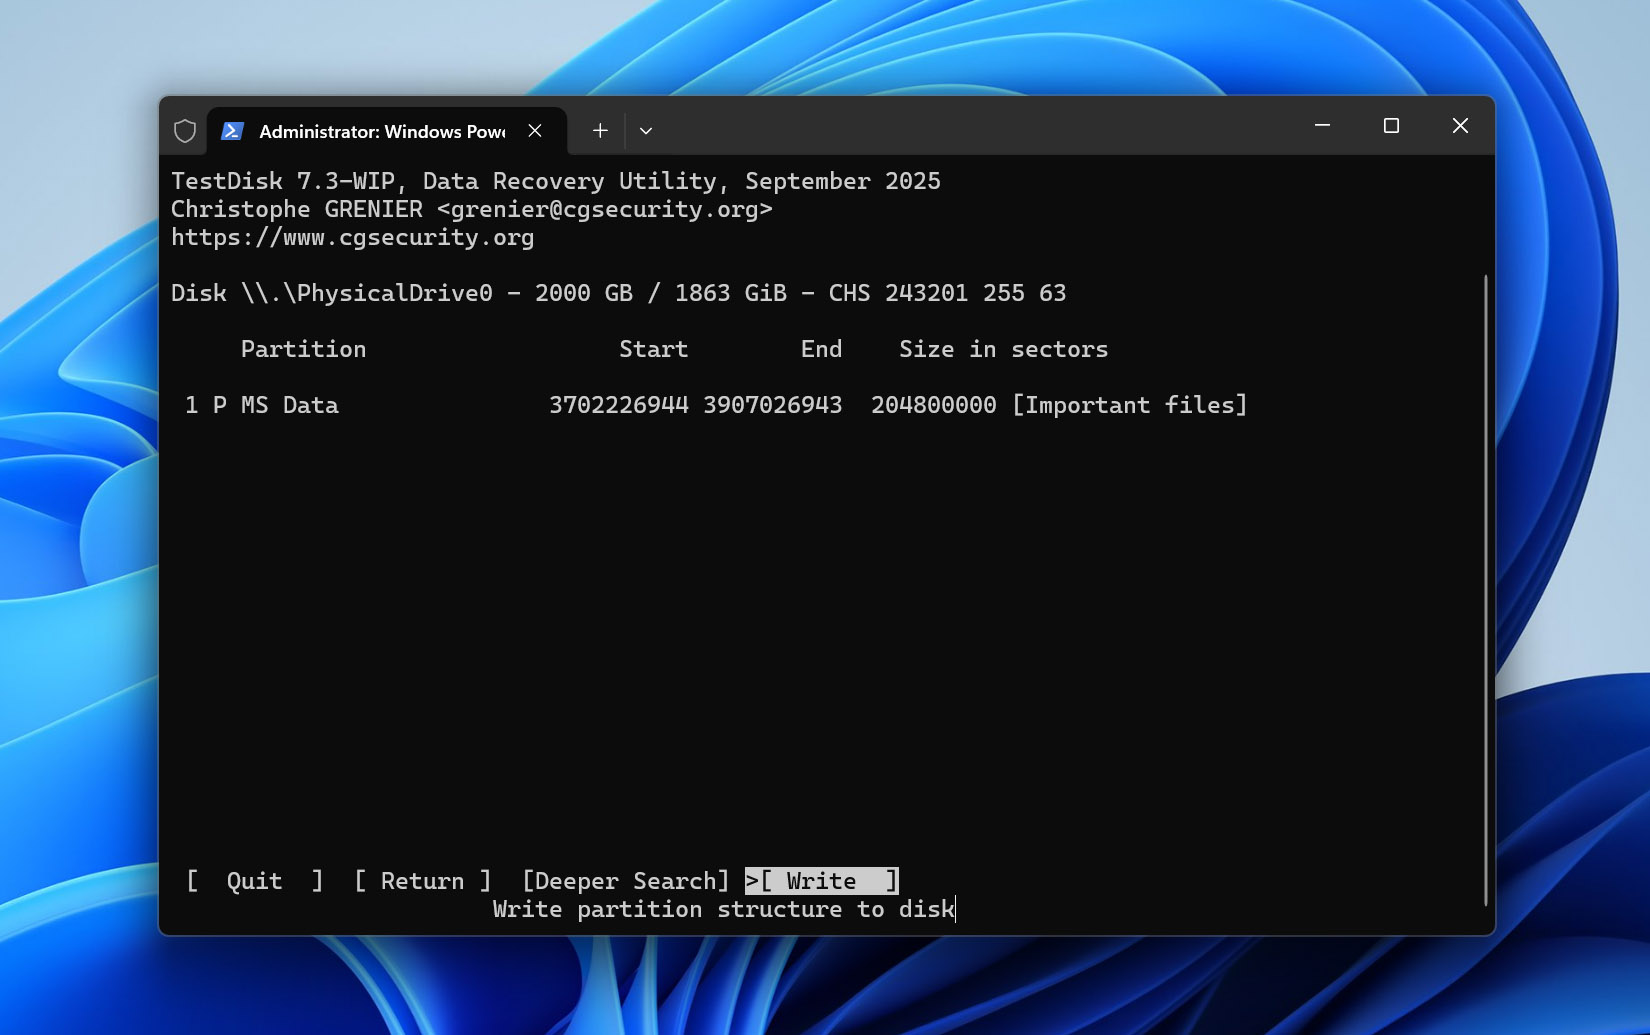The height and width of the screenshot is (1035, 1650).
Task: Click the size value 204800000
Action: point(934,405)
